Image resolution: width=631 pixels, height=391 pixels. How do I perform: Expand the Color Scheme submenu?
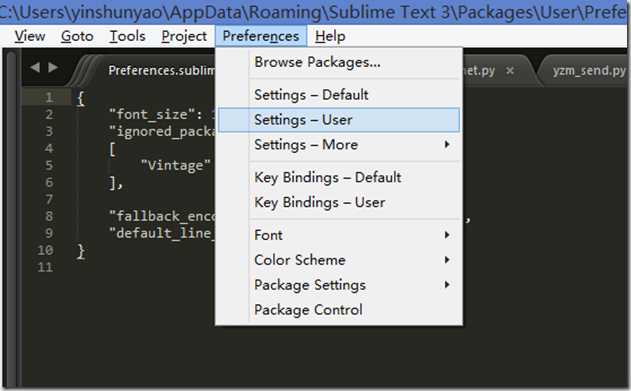338,260
